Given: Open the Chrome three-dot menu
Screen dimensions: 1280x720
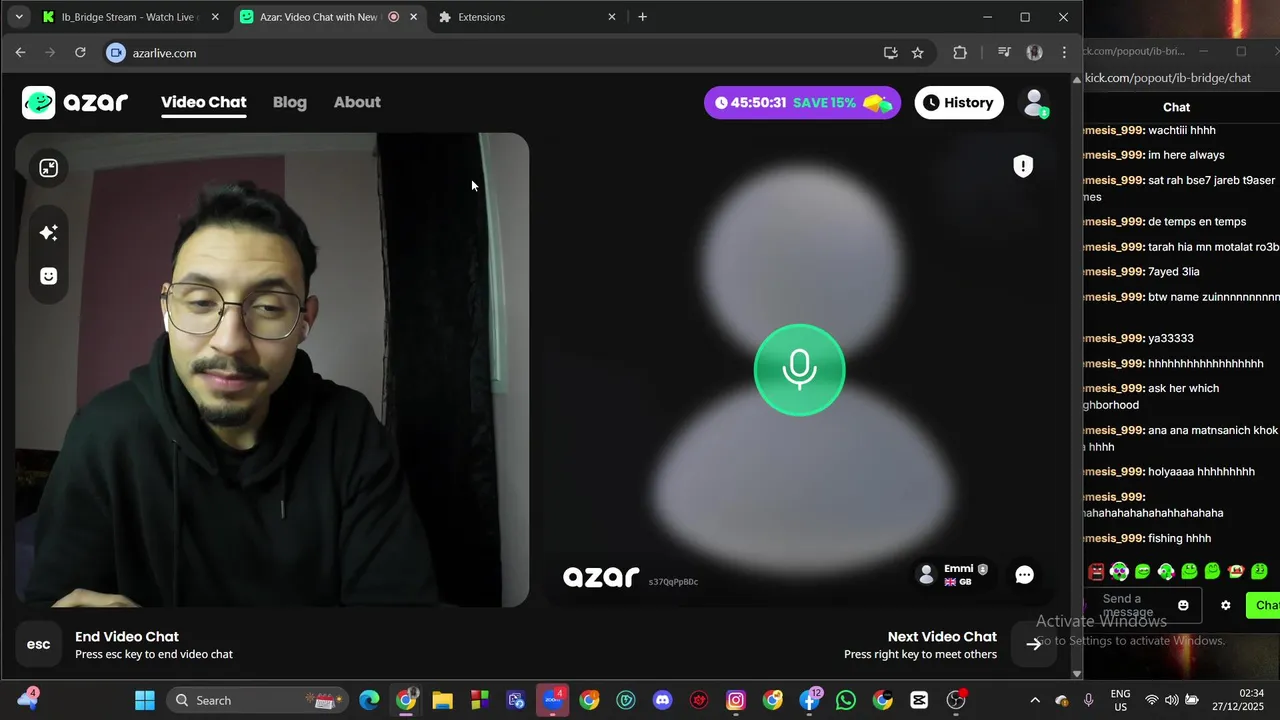Looking at the screenshot, I should [x=1064, y=53].
